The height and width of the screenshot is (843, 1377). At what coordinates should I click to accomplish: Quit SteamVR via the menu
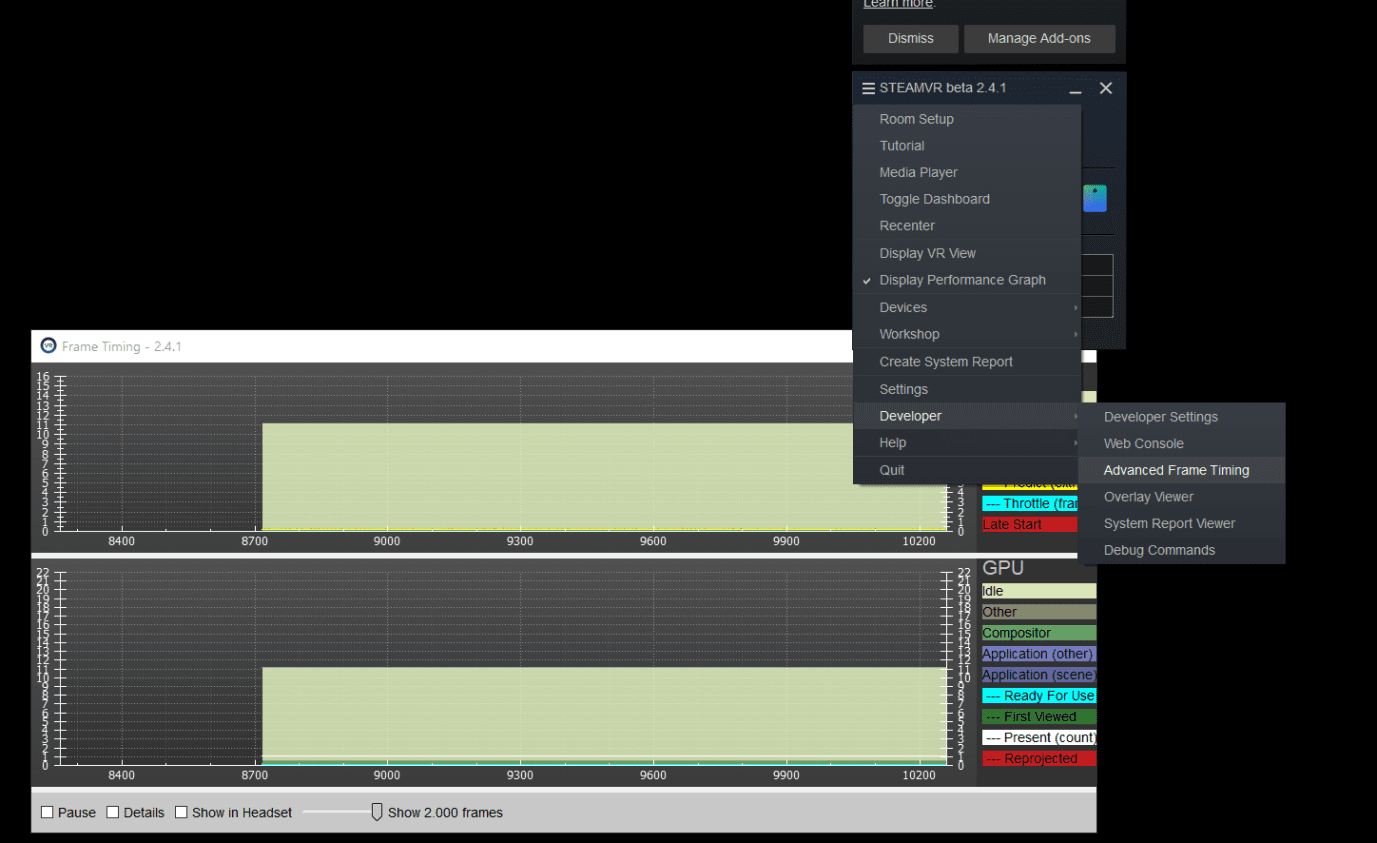tap(966, 470)
